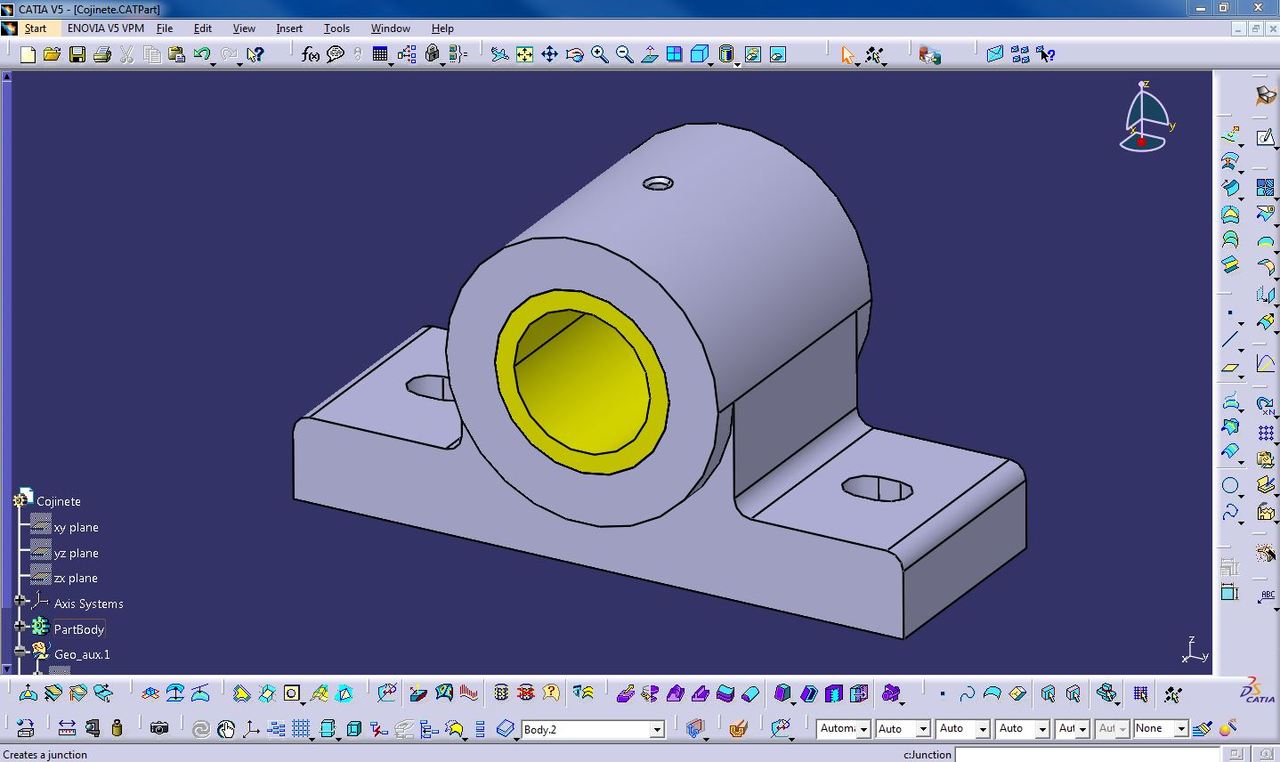This screenshot has width=1280, height=762.
Task: Toggle Swap Visible Space
Action: pyautogui.click(x=778, y=54)
